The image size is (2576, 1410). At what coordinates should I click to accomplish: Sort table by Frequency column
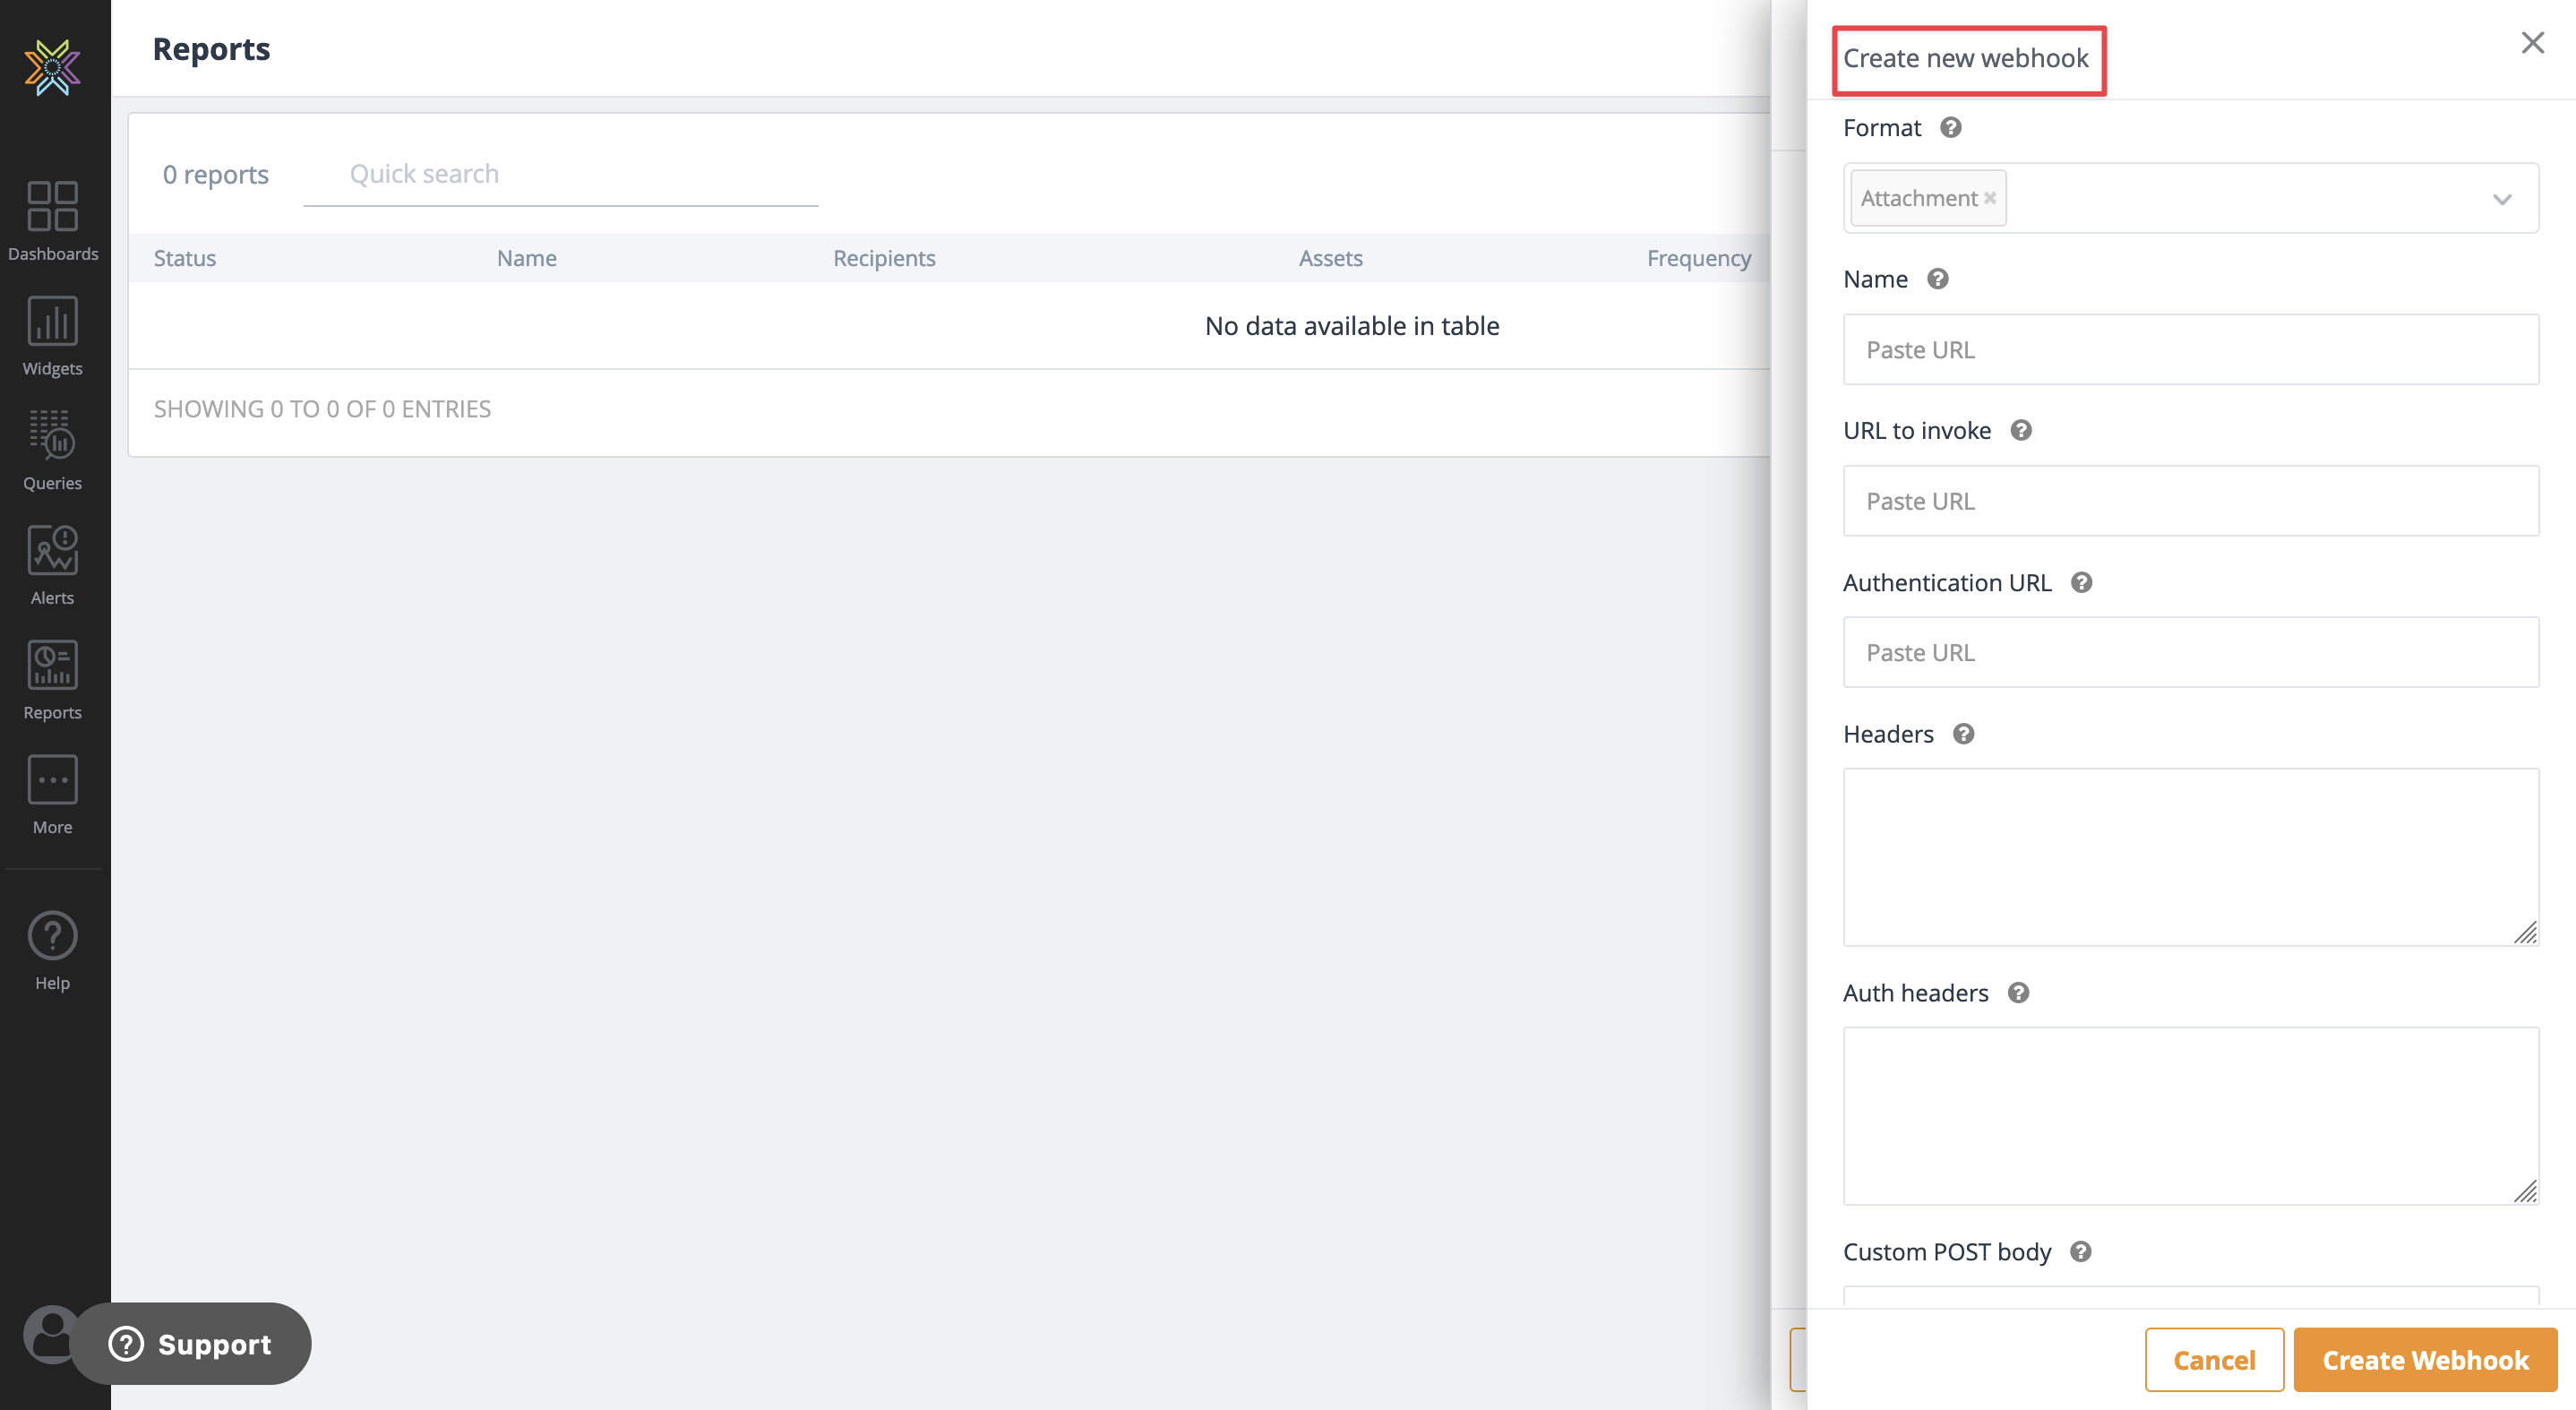[x=1698, y=258]
